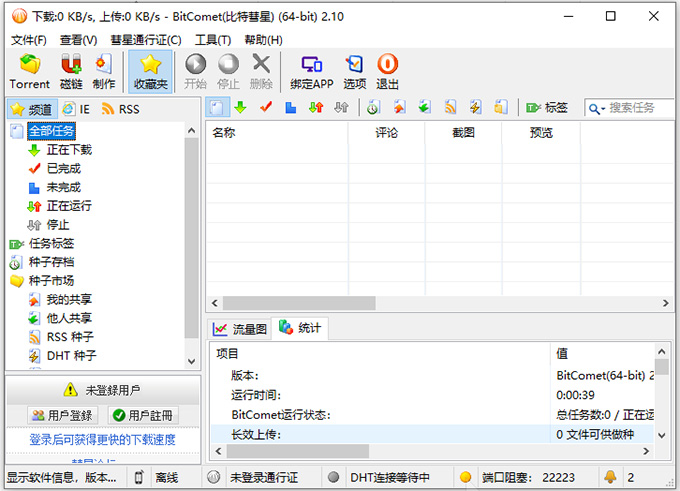The image size is (680, 491).
Task: Click the notification bell icon in status bar
Action: [x=610, y=477]
